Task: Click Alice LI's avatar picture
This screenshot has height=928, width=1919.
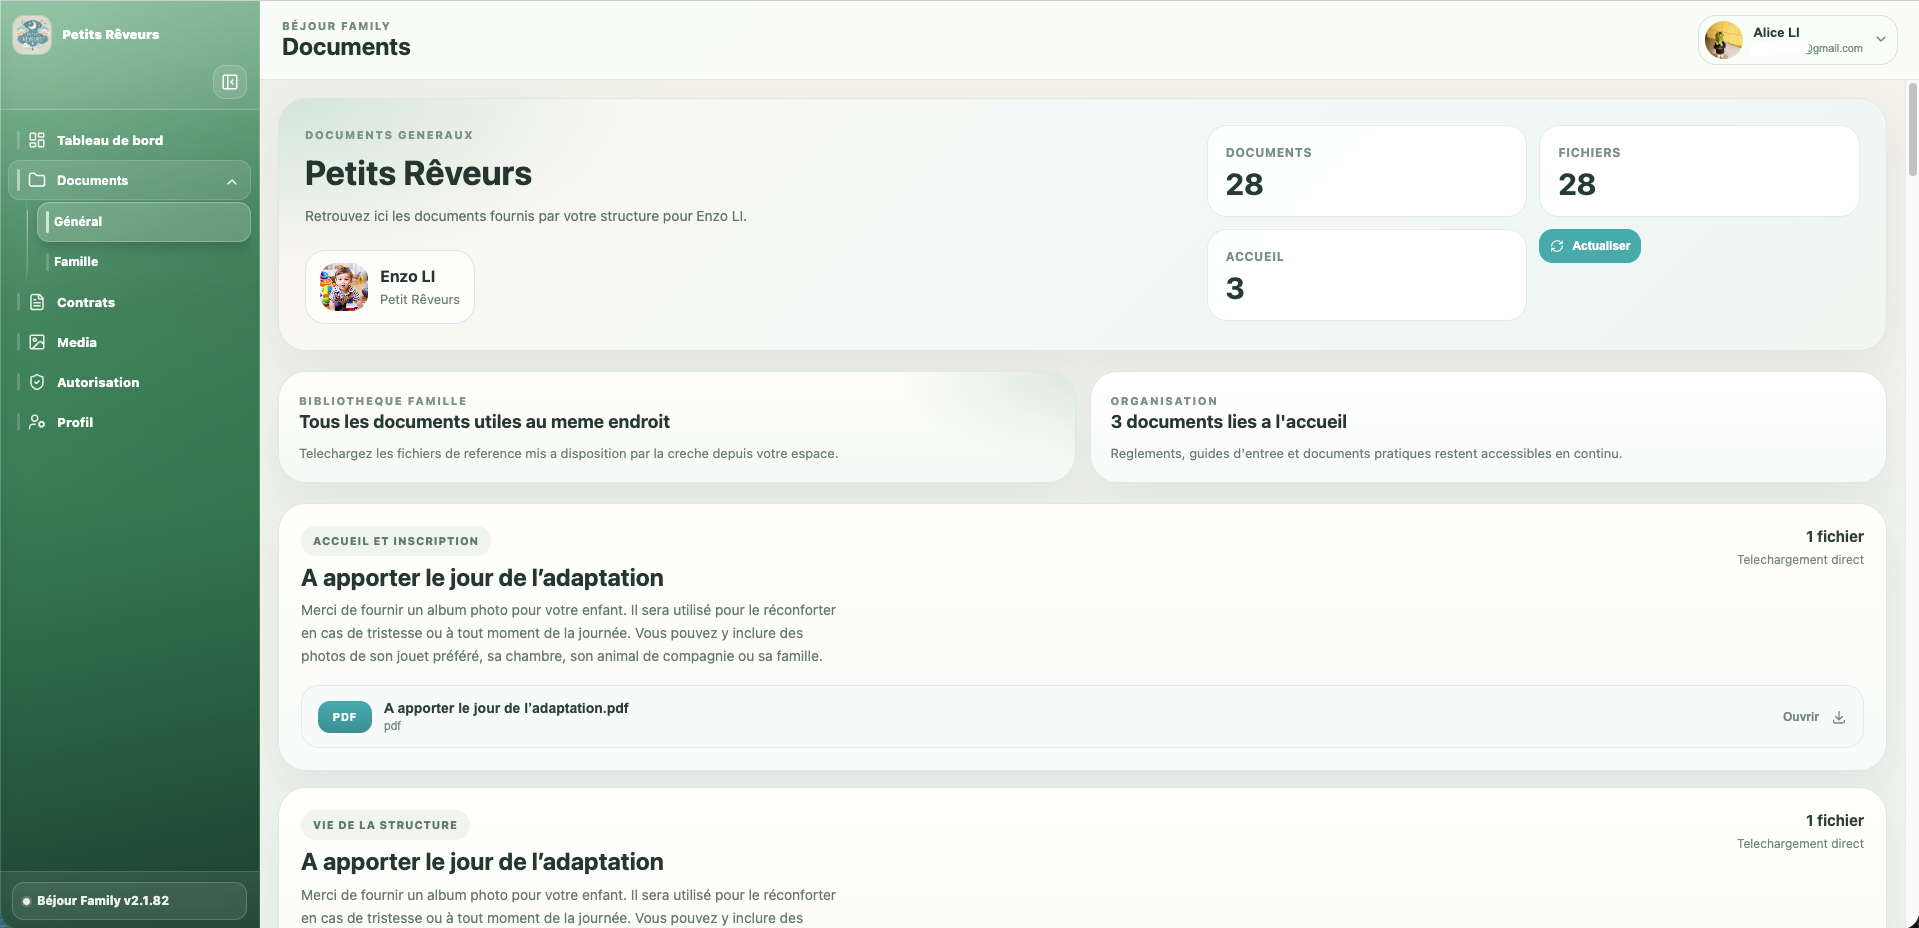Action: 1724,40
